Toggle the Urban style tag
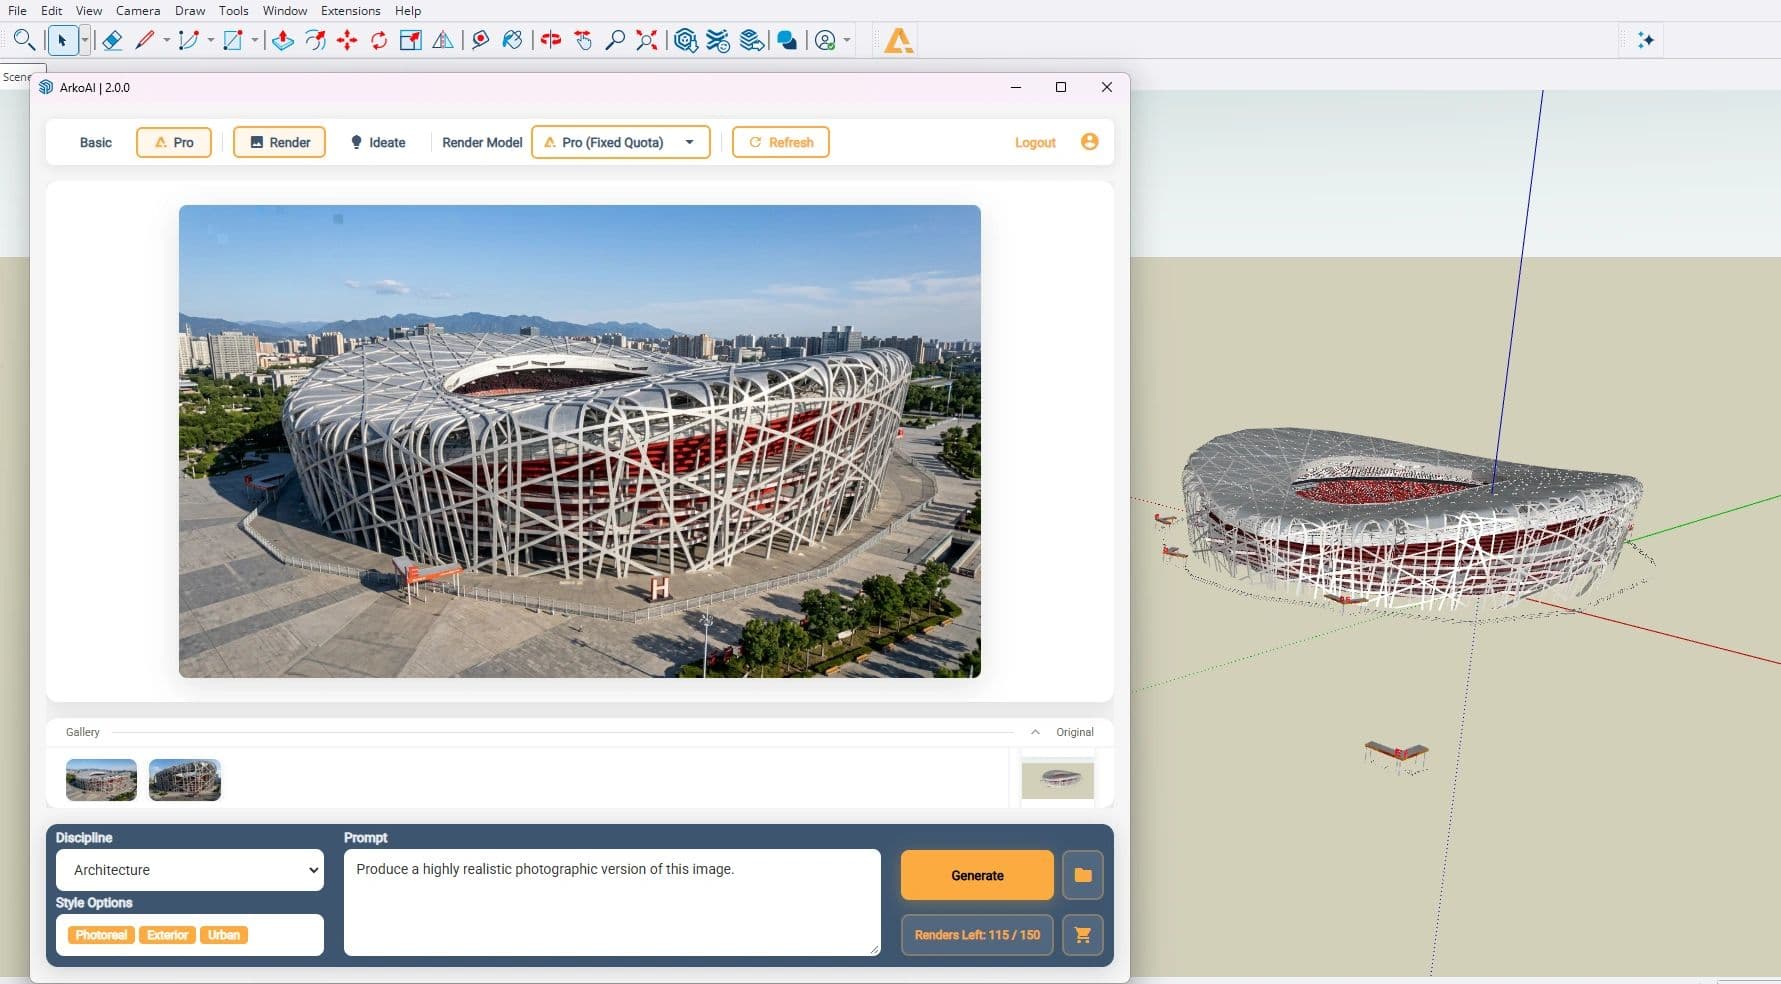 (x=224, y=935)
